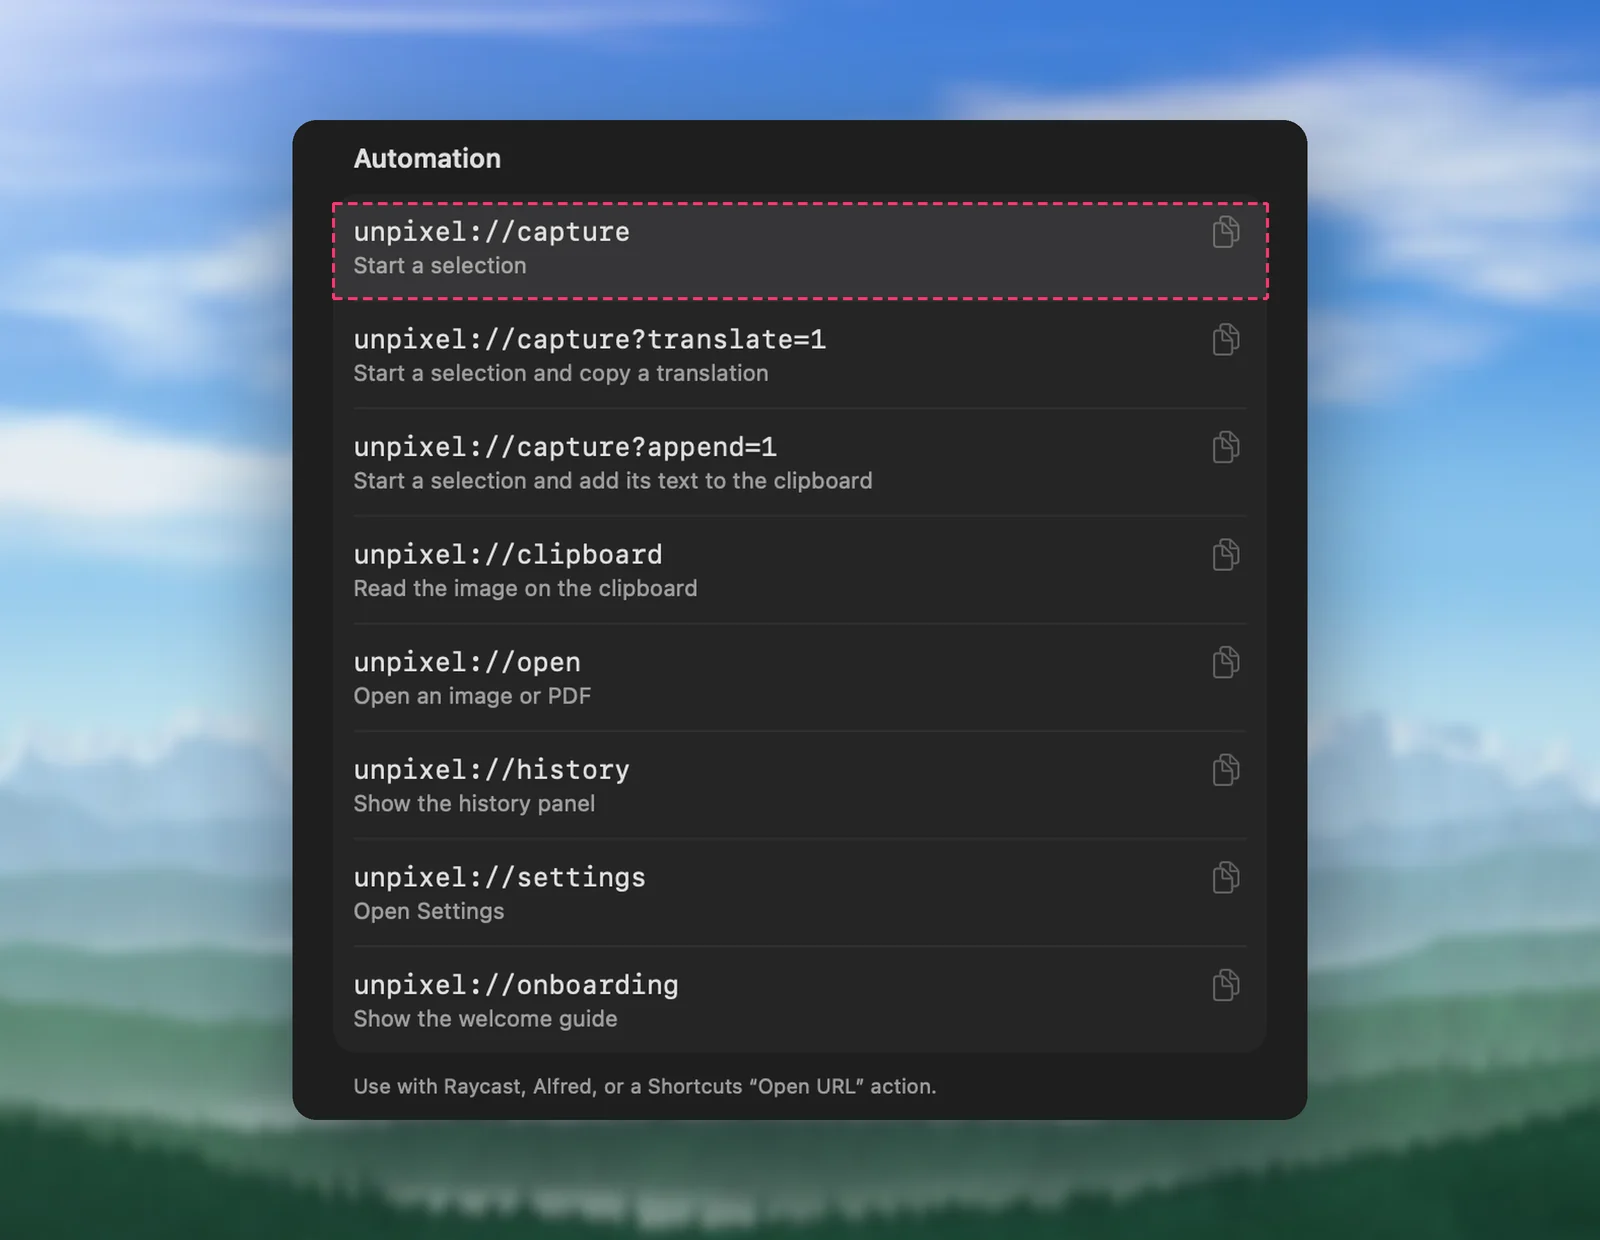Viewport: 1600px width, 1240px height.
Task: Click the unpixel://capture?translate=1 text
Action: point(590,340)
